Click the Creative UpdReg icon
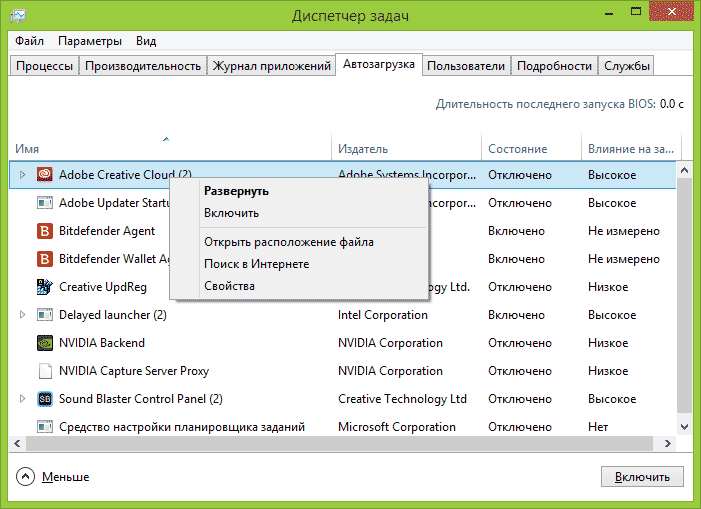This screenshot has height=509, width=701. [x=44, y=286]
